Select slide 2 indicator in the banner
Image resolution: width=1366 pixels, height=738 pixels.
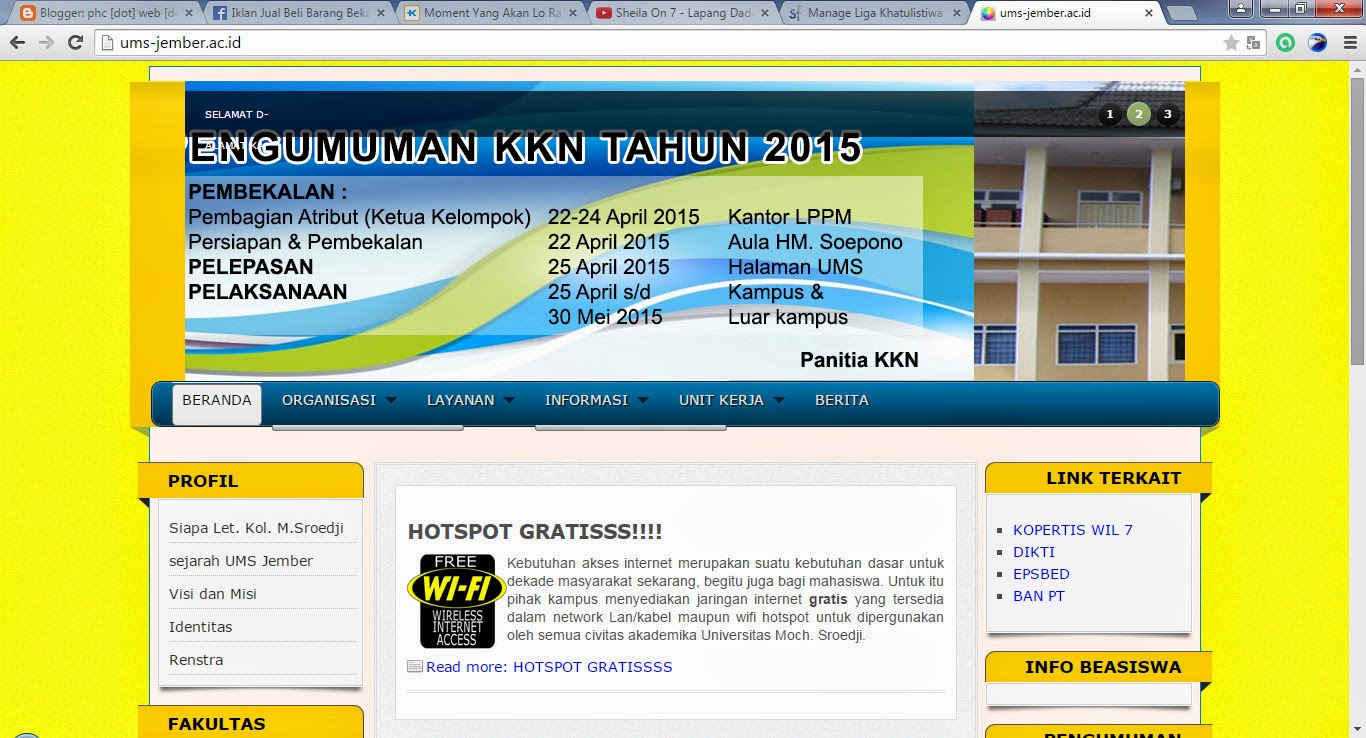click(1139, 114)
